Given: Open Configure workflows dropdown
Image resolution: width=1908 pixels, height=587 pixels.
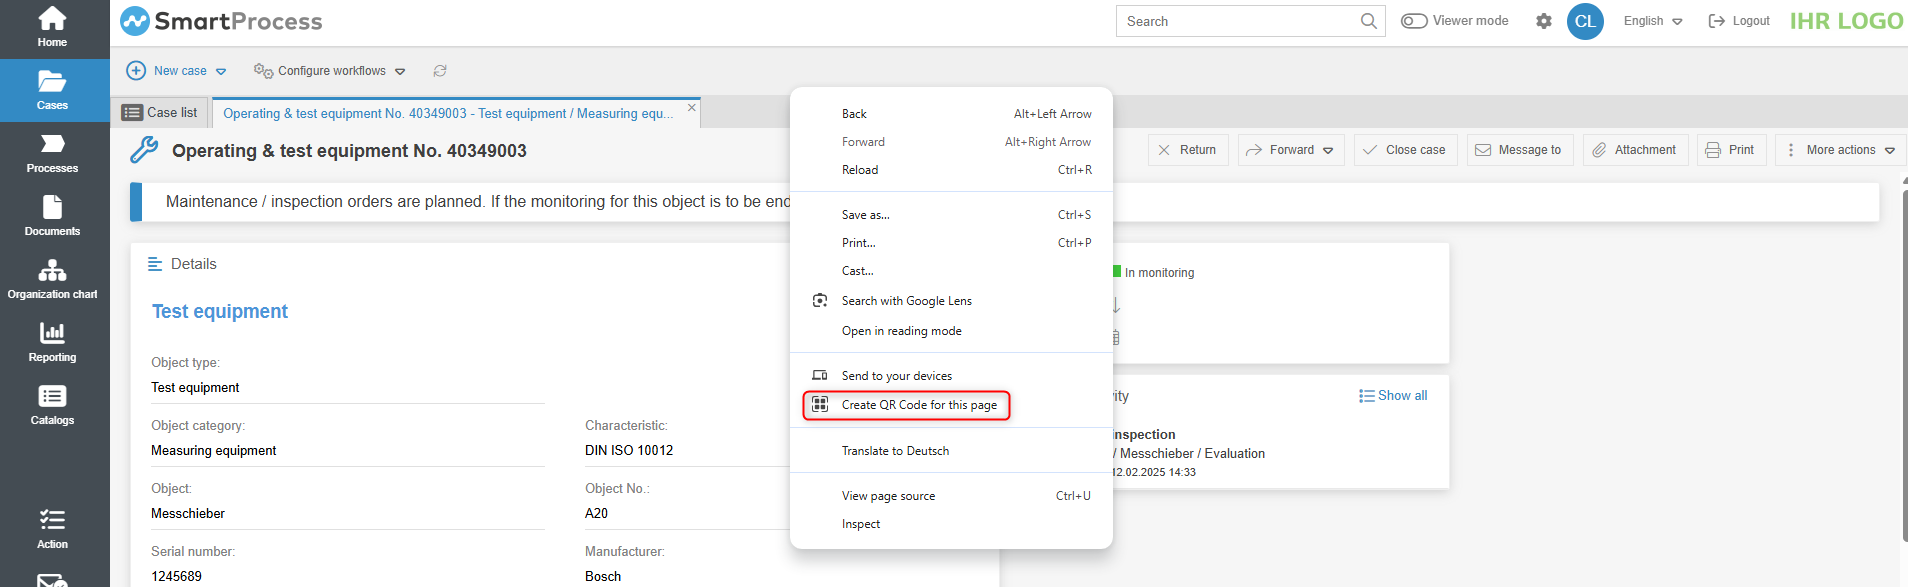Looking at the screenshot, I should 330,71.
